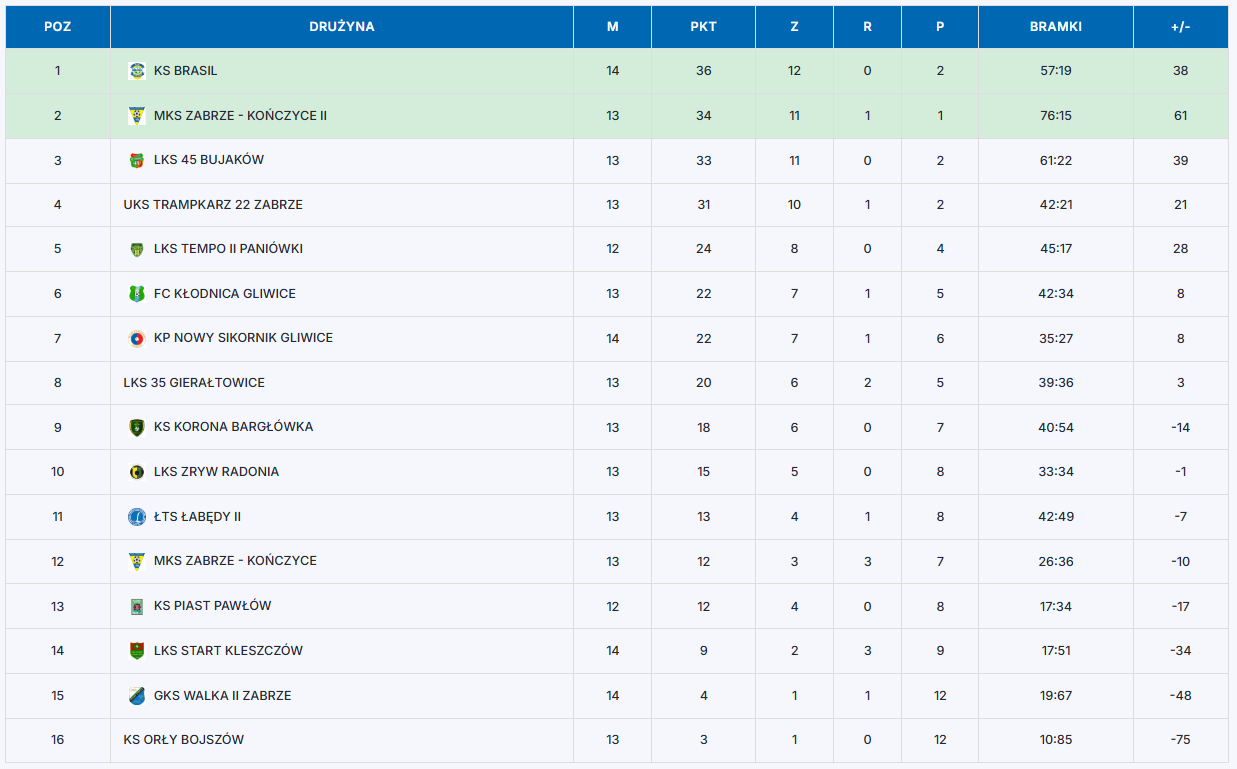Click the POZ column header

pos(58,27)
